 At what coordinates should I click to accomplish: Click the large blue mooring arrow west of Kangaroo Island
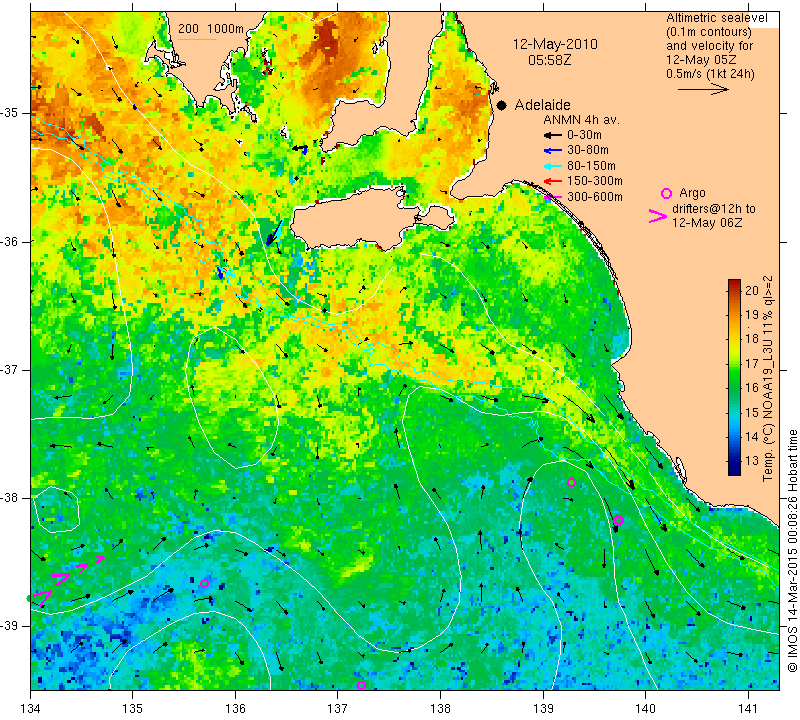point(274,233)
